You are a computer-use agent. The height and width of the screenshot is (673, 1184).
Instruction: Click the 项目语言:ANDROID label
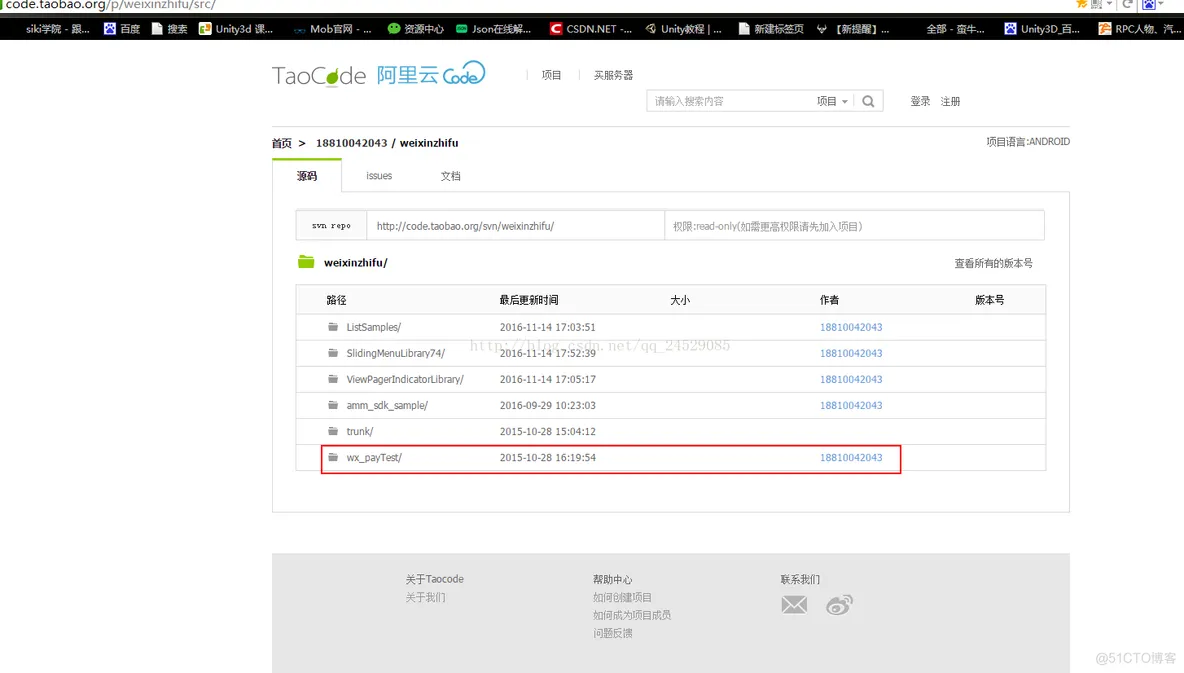(x=1028, y=141)
